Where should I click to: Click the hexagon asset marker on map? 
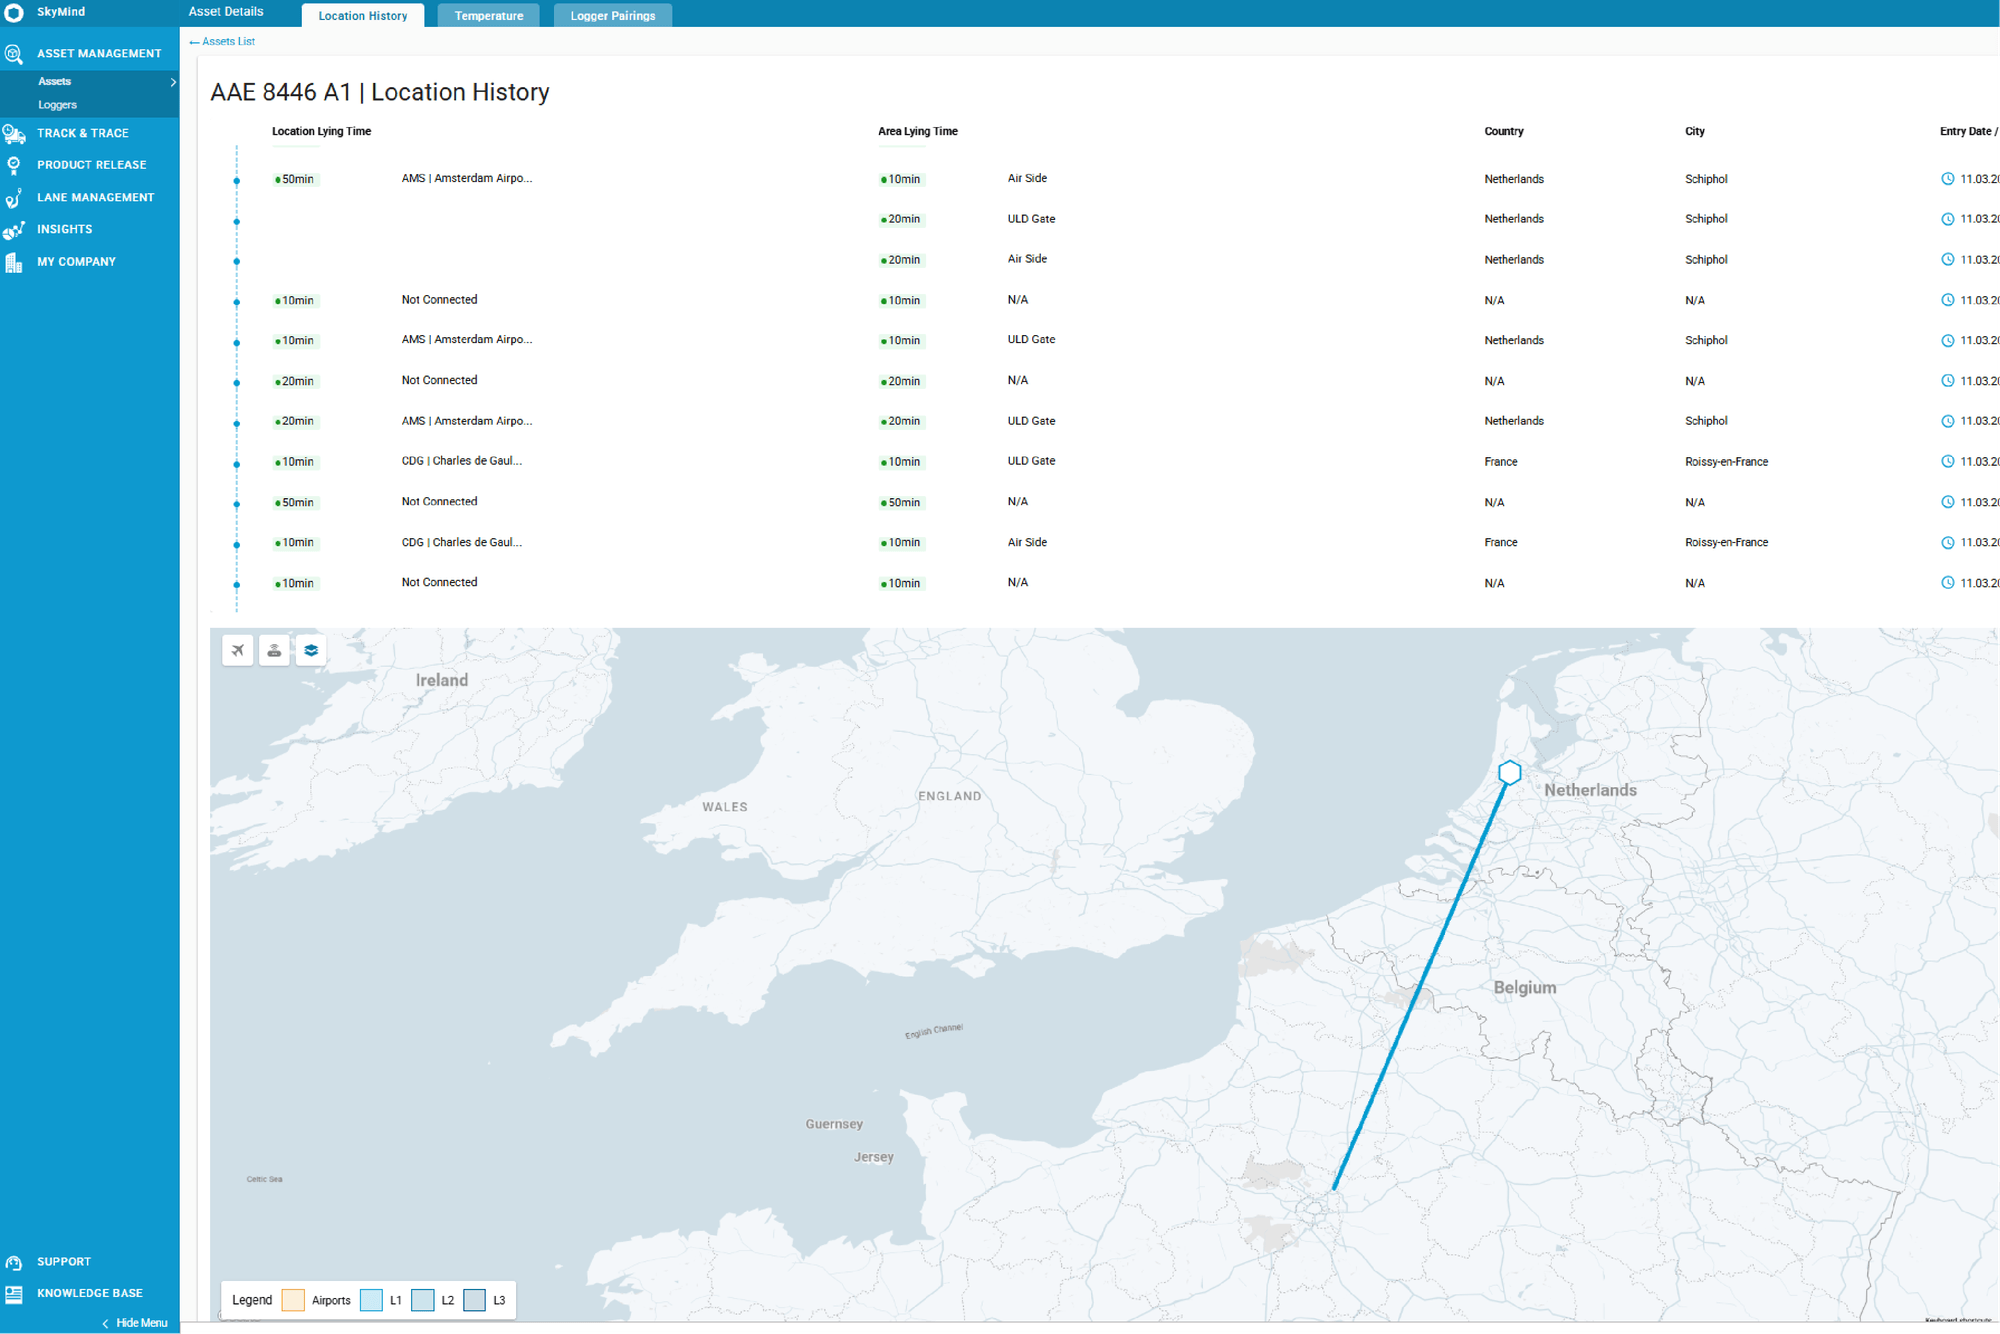1509,773
